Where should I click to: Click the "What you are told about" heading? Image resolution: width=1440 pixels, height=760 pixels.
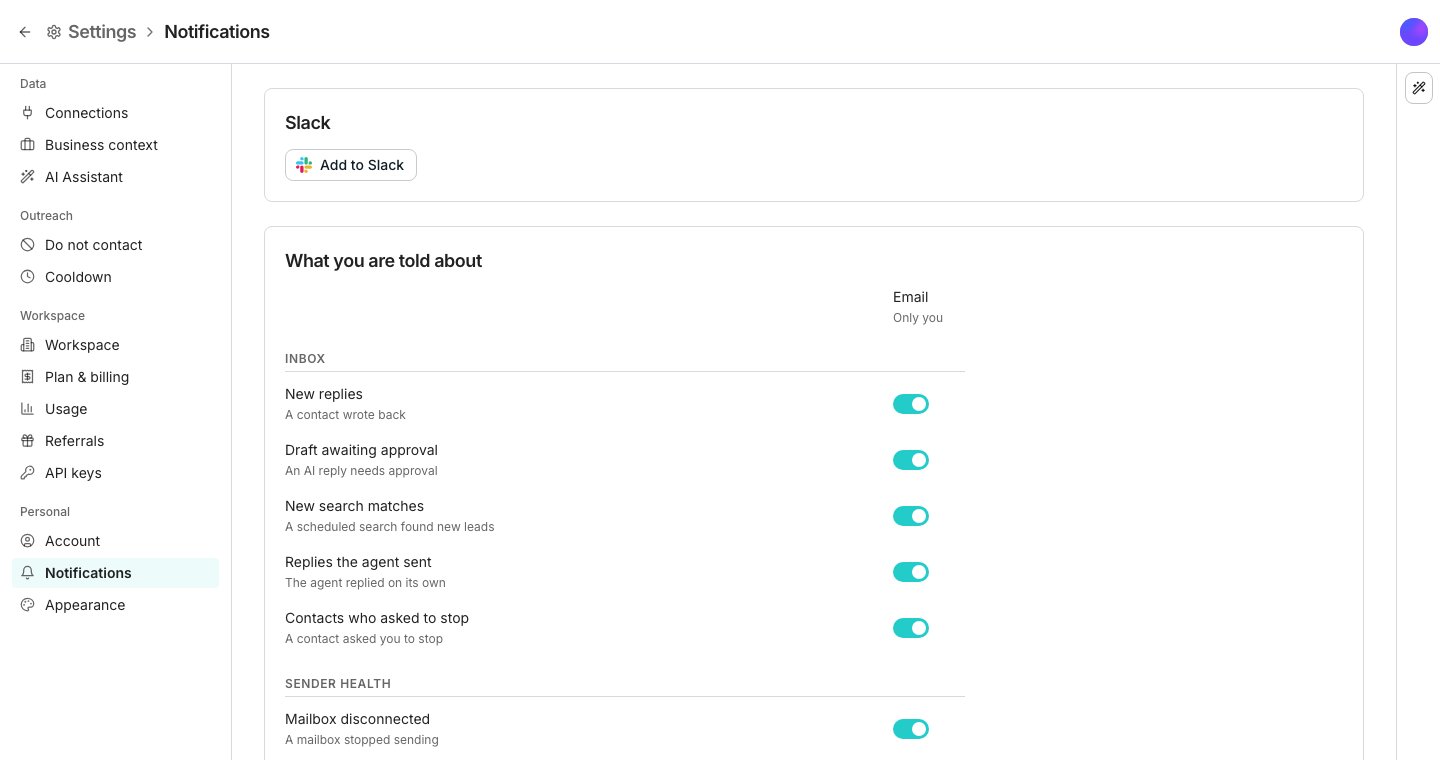coord(384,261)
